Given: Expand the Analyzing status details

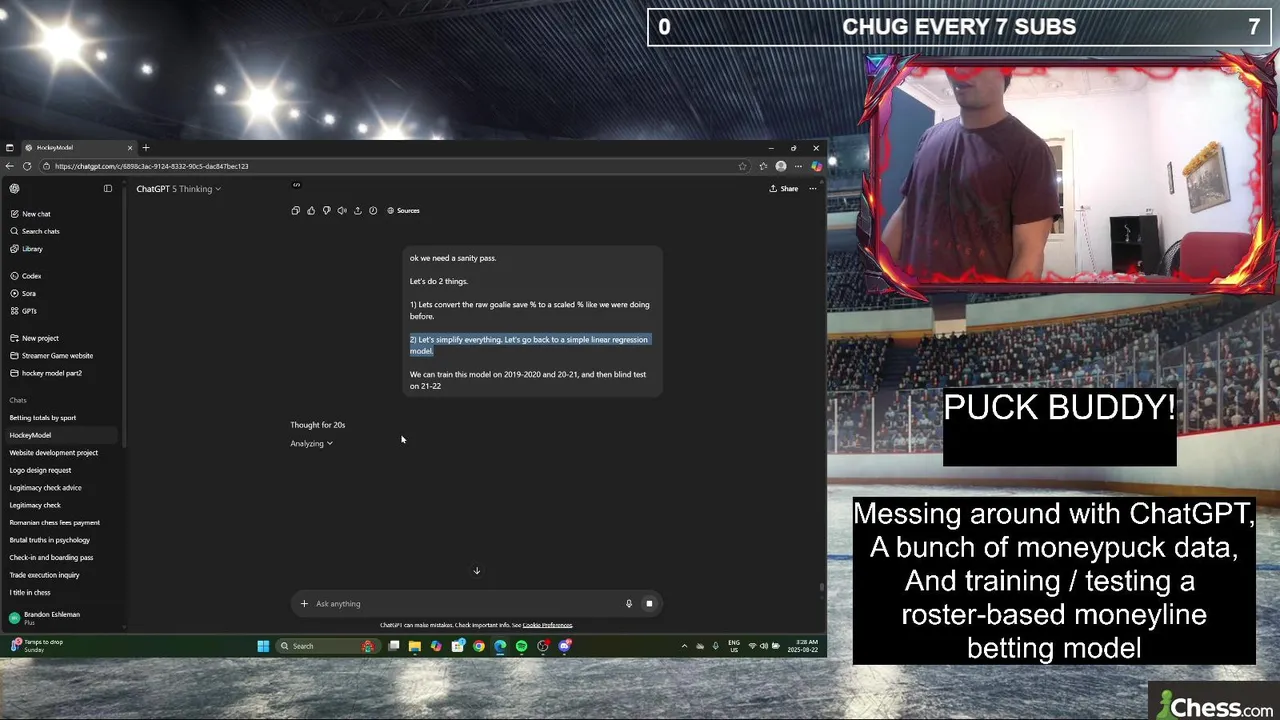Looking at the screenshot, I should 311,444.
